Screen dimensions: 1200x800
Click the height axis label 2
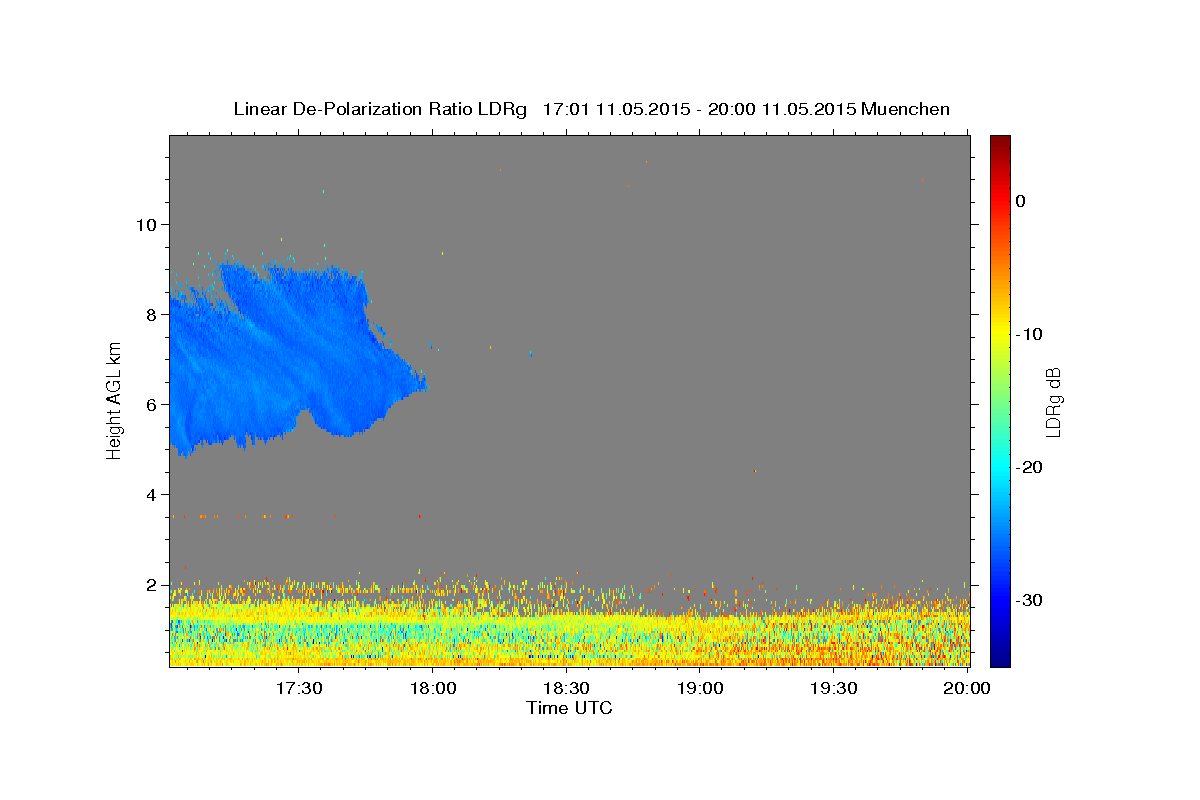click(x=150, y=584)
